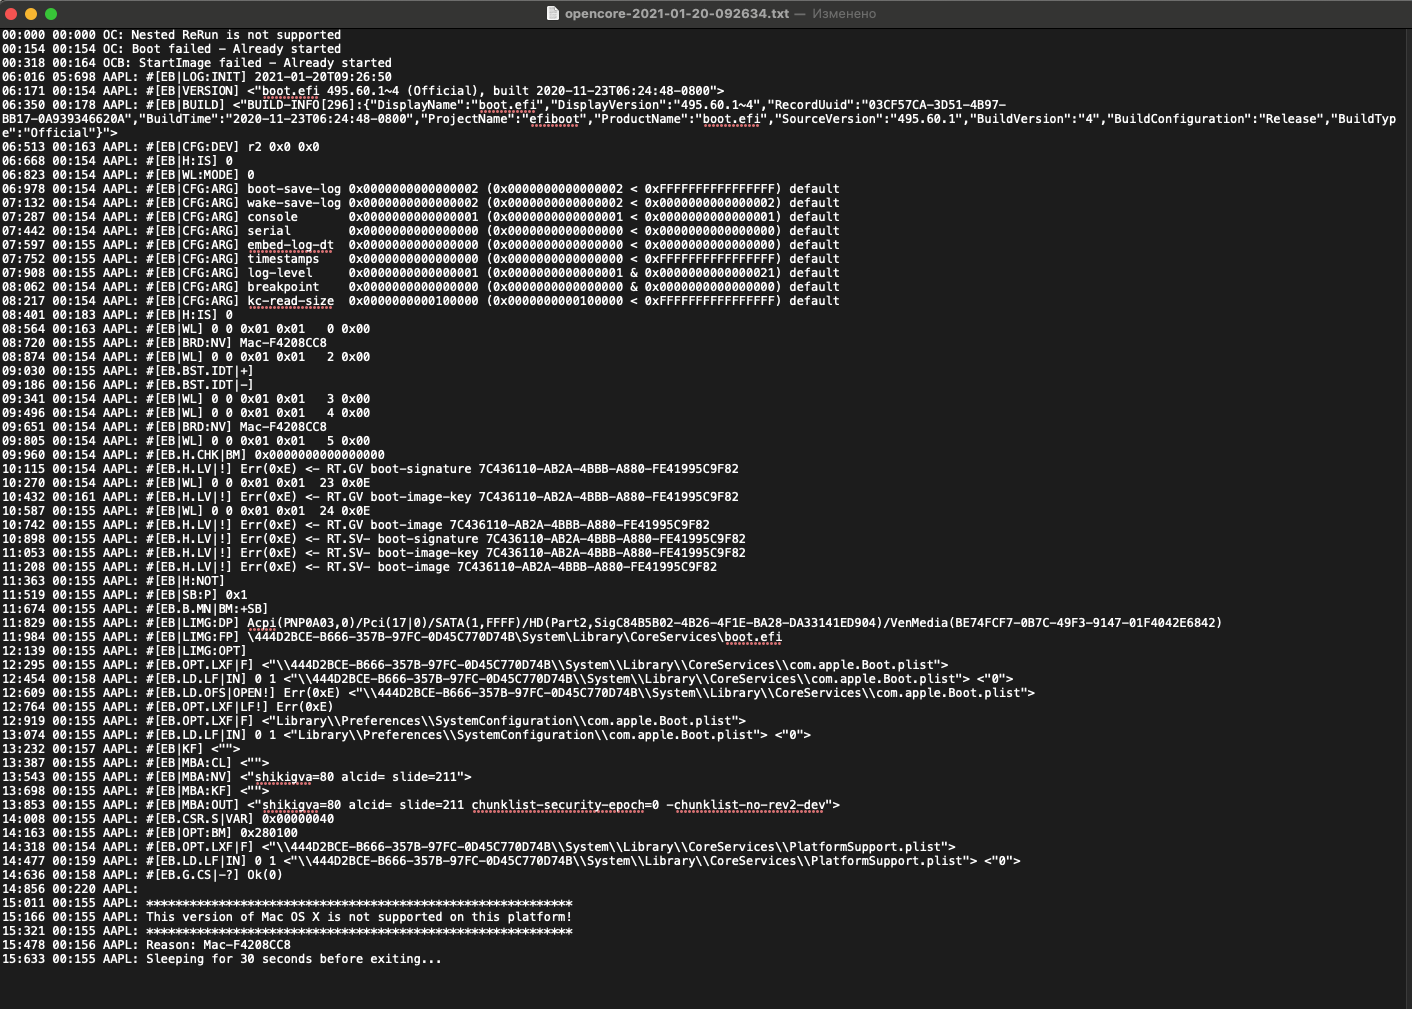
Task: Click the opencore-2021-01-20-092634.txt window title
Action: [677, 14]
